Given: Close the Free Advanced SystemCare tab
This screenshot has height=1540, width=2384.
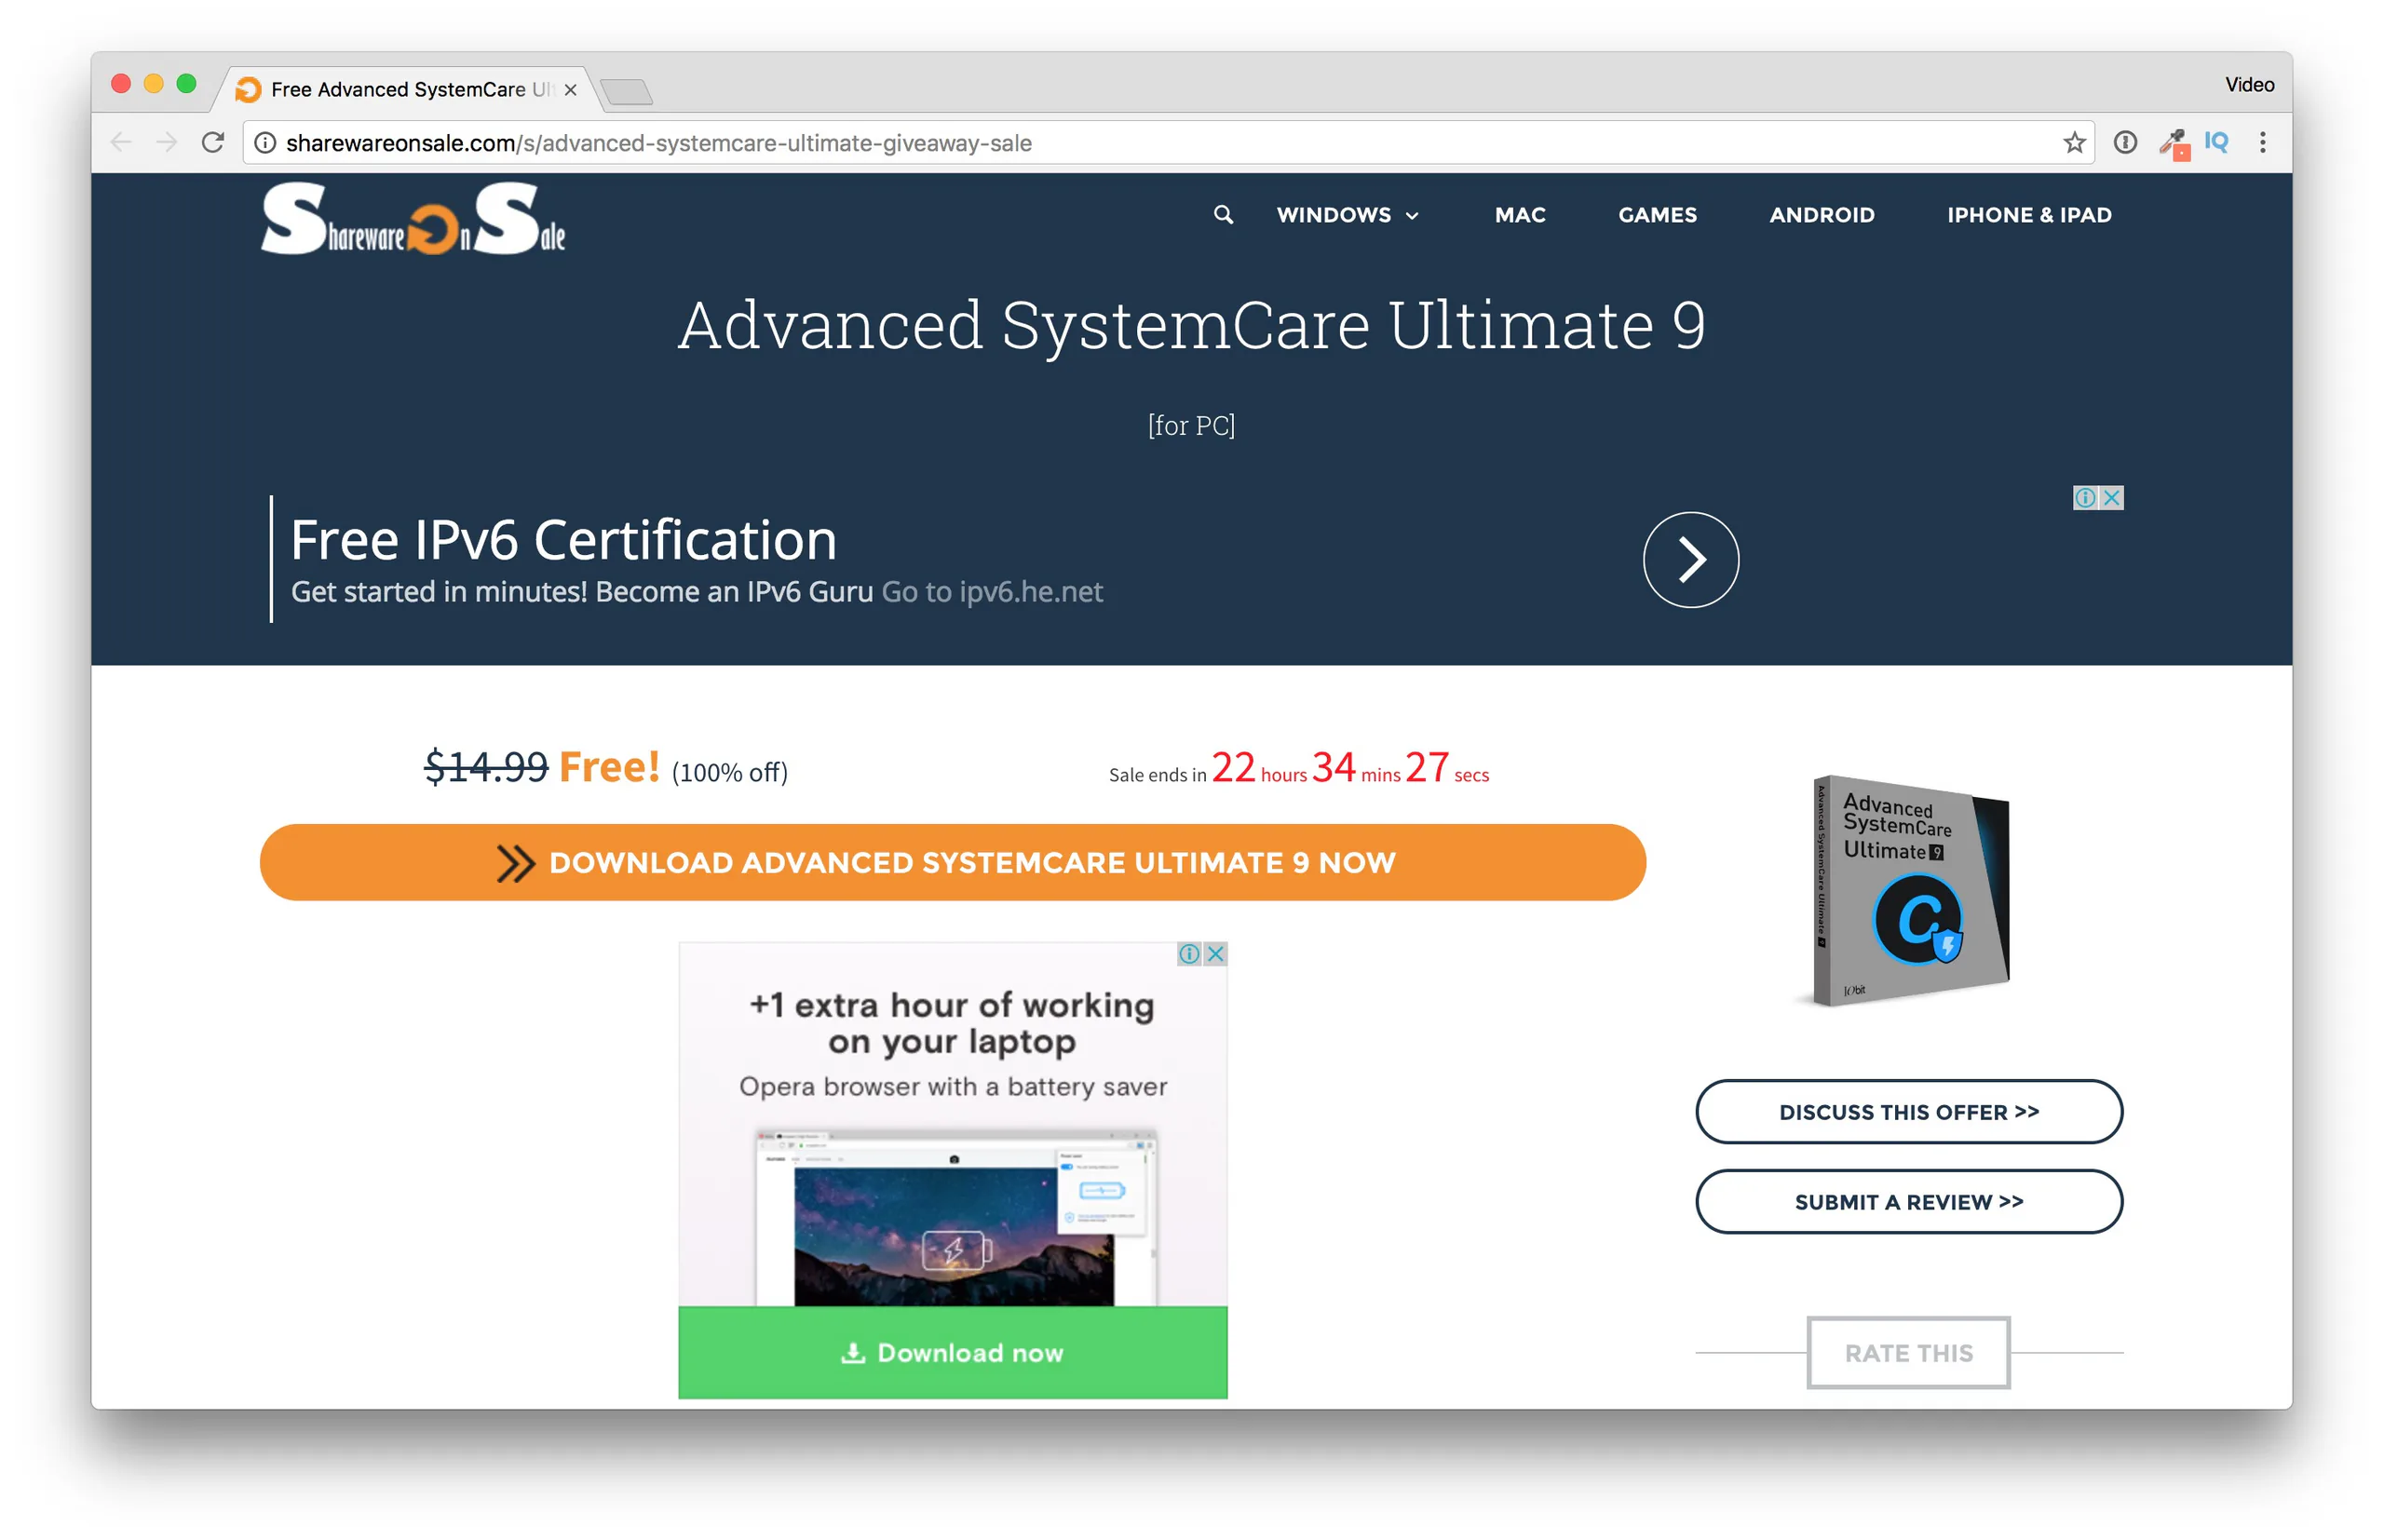Looking at the screenshot, I should tap(570, 90).
